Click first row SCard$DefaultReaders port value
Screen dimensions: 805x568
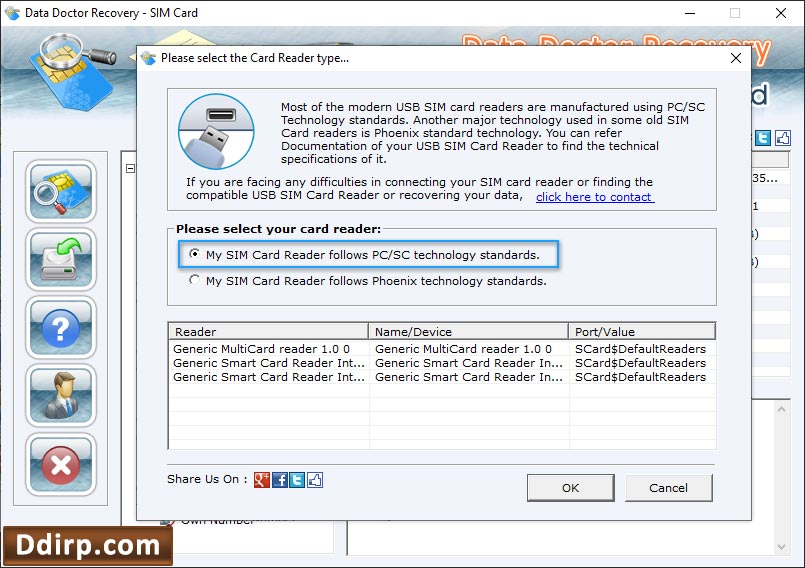(x=640, y=349)
